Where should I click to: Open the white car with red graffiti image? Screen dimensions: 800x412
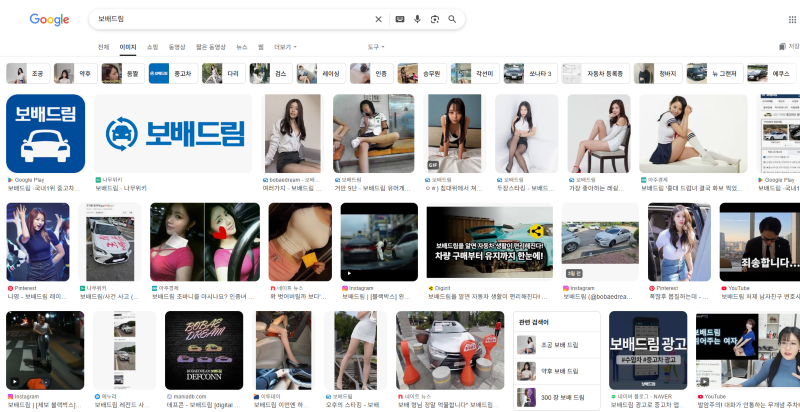coord(110,242)
